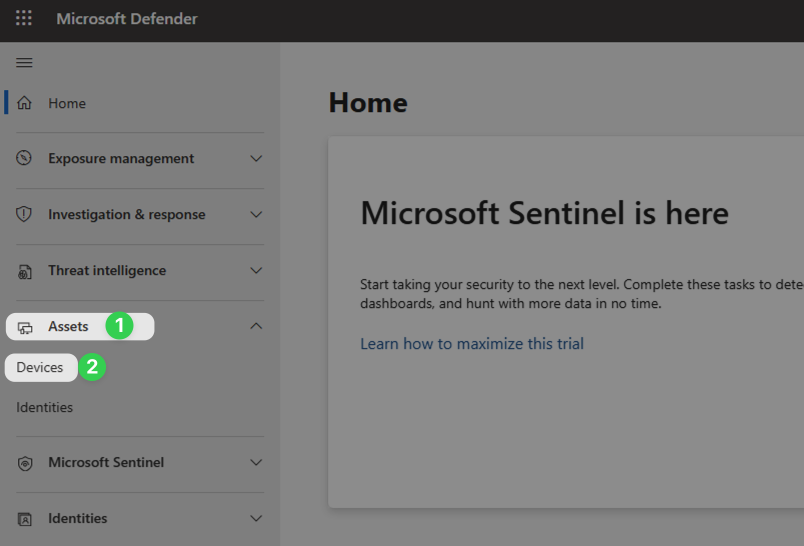The width and height of the screenshot is (804, 546).
Task: Open the Microsoft Sentinel menu item
Action: [x=106, y=462]
